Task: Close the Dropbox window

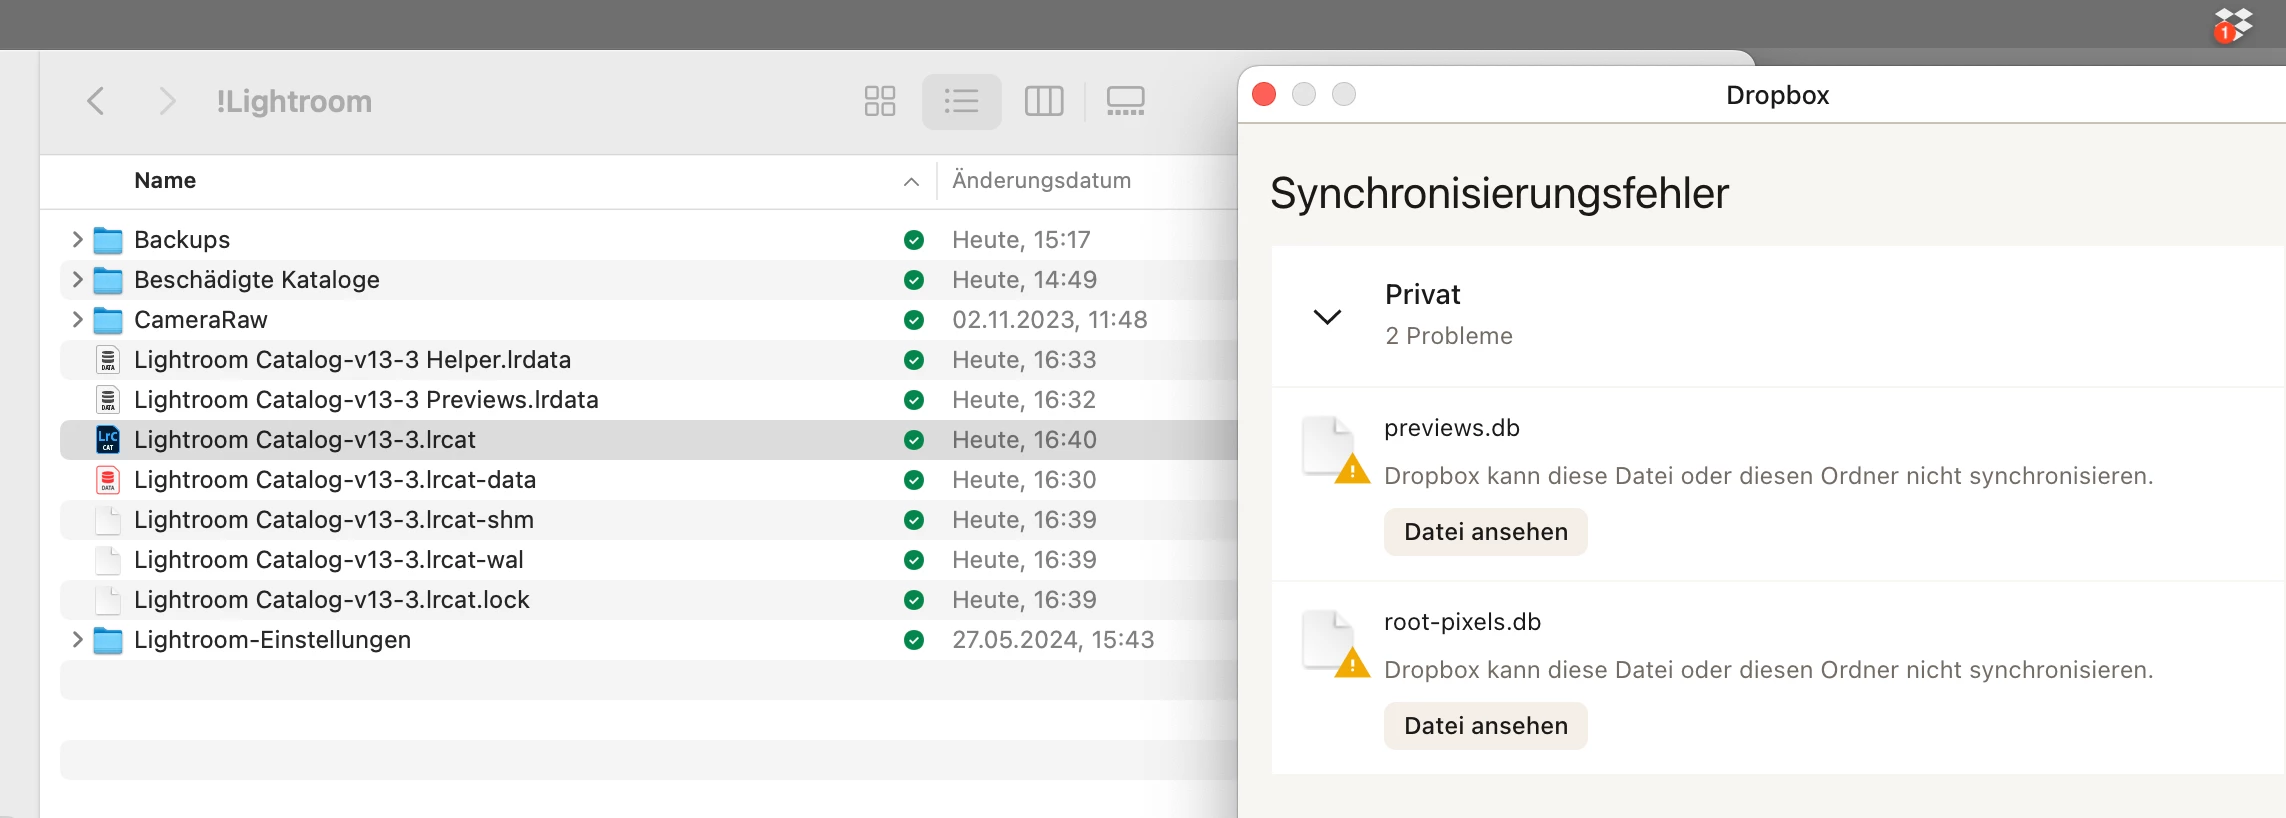Action: 1264,94
